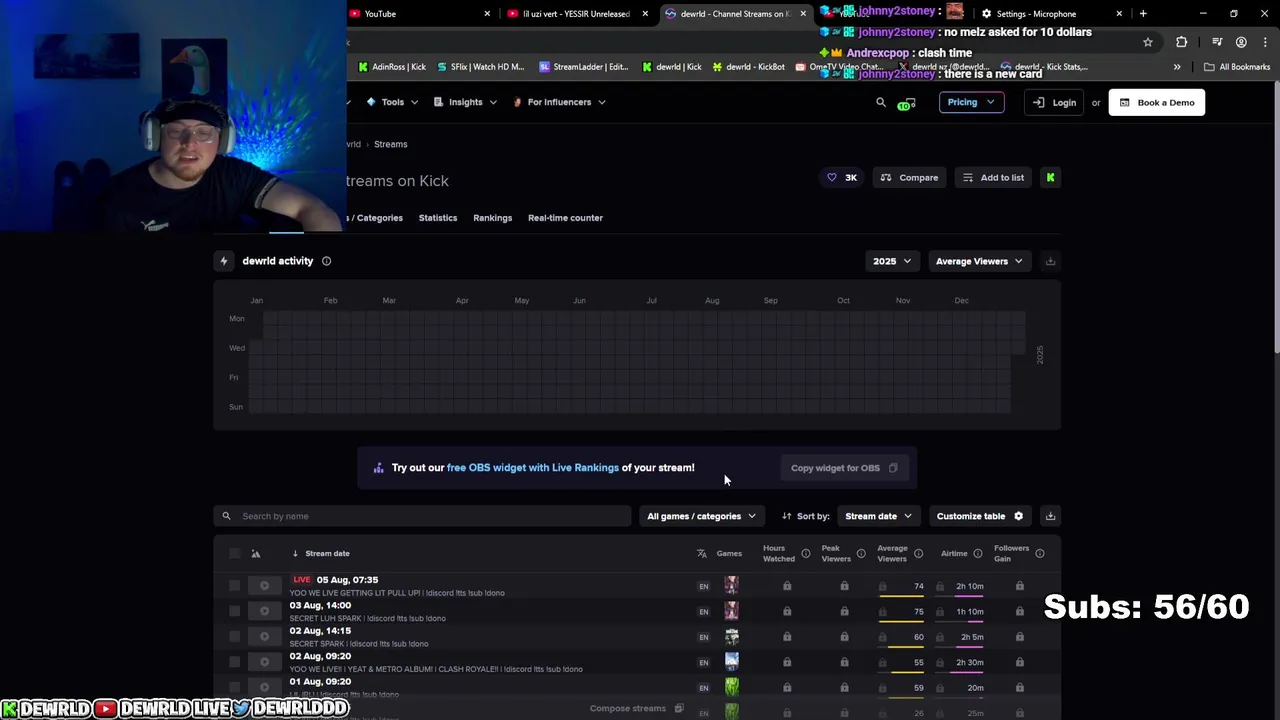Switch to the Rankings tab
This screenshot has width=1280, height=720.
point(492,218)
